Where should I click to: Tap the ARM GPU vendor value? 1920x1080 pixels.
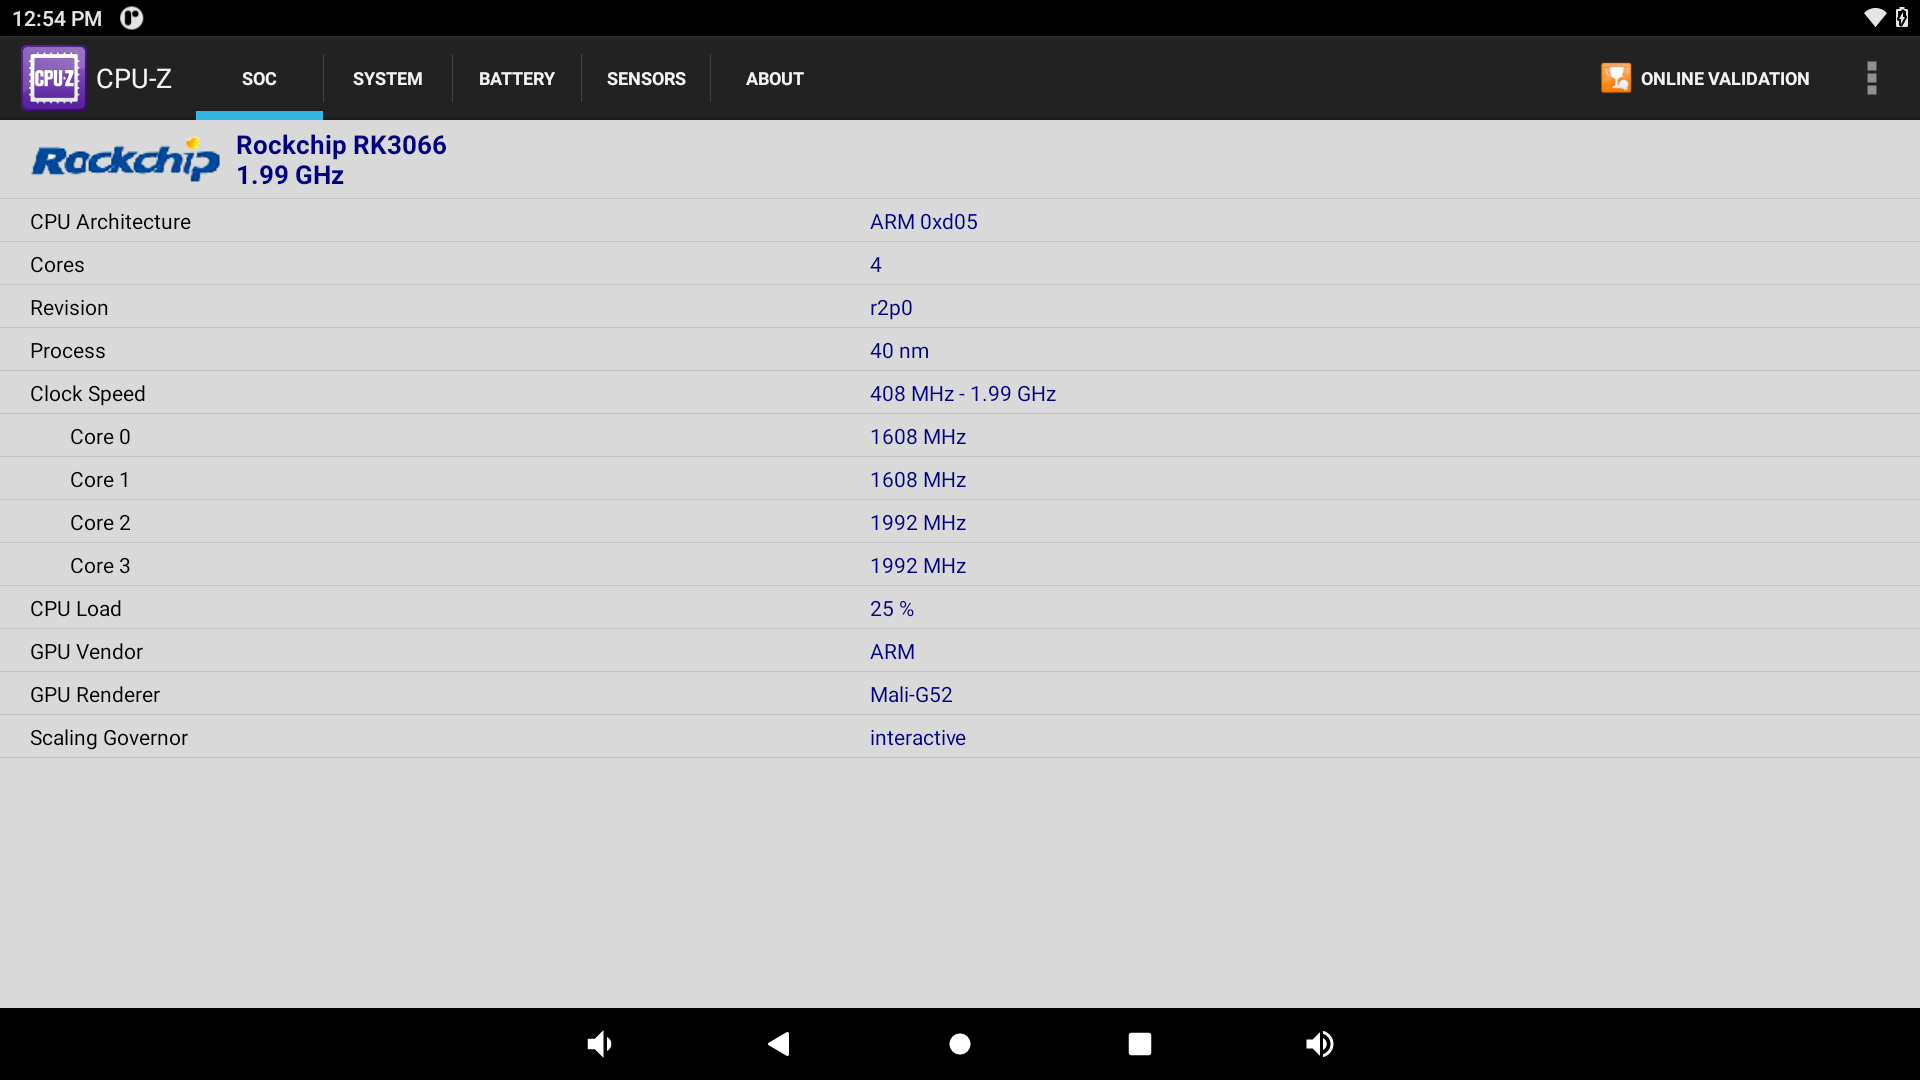point(892,652)
